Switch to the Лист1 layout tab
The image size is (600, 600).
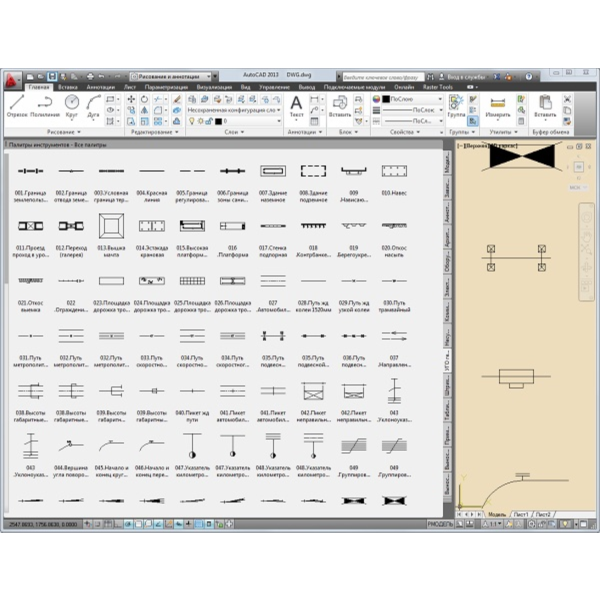[520, 515]
